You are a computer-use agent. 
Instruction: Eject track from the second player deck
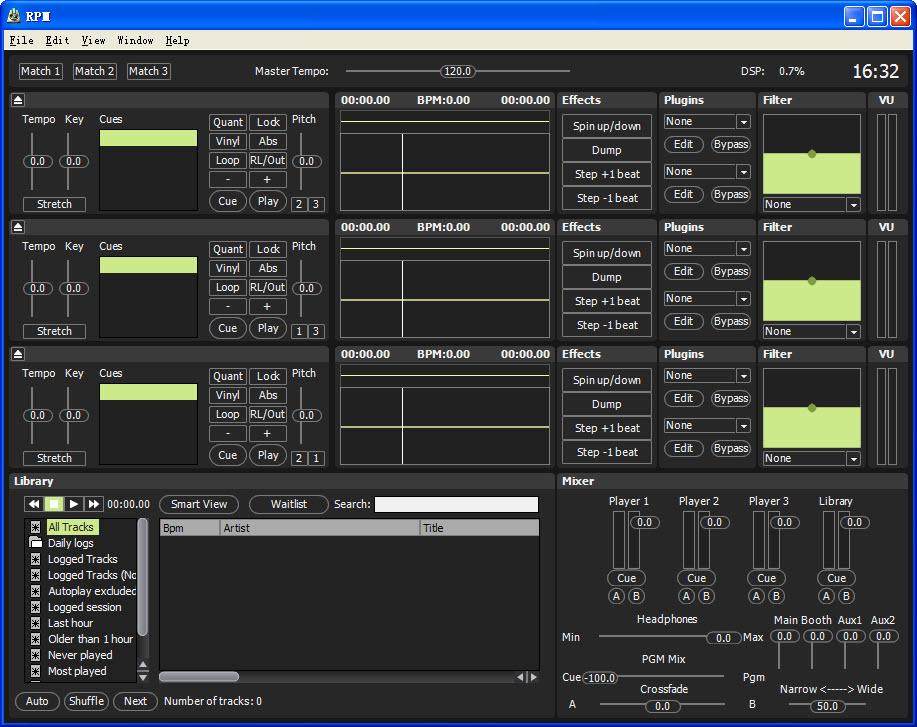(x=18, y=227)
